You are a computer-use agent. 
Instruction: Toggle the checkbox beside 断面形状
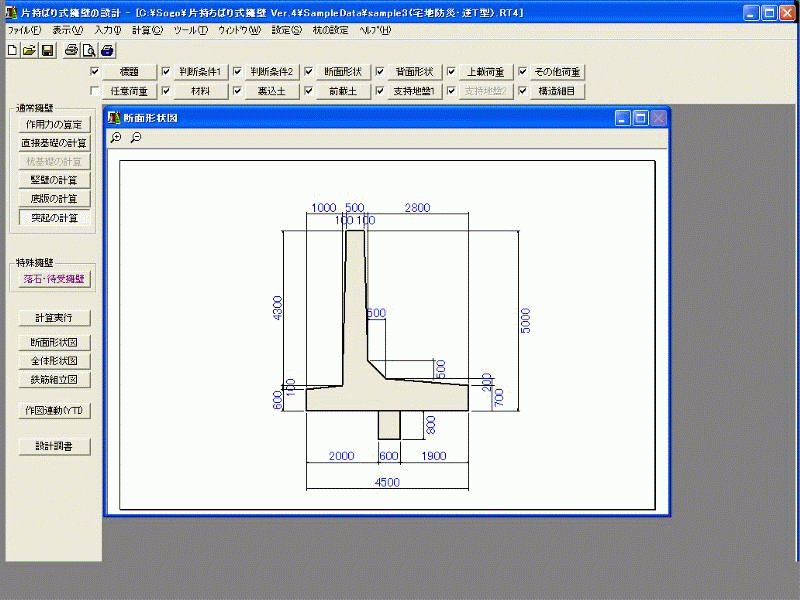pos(308,72)
